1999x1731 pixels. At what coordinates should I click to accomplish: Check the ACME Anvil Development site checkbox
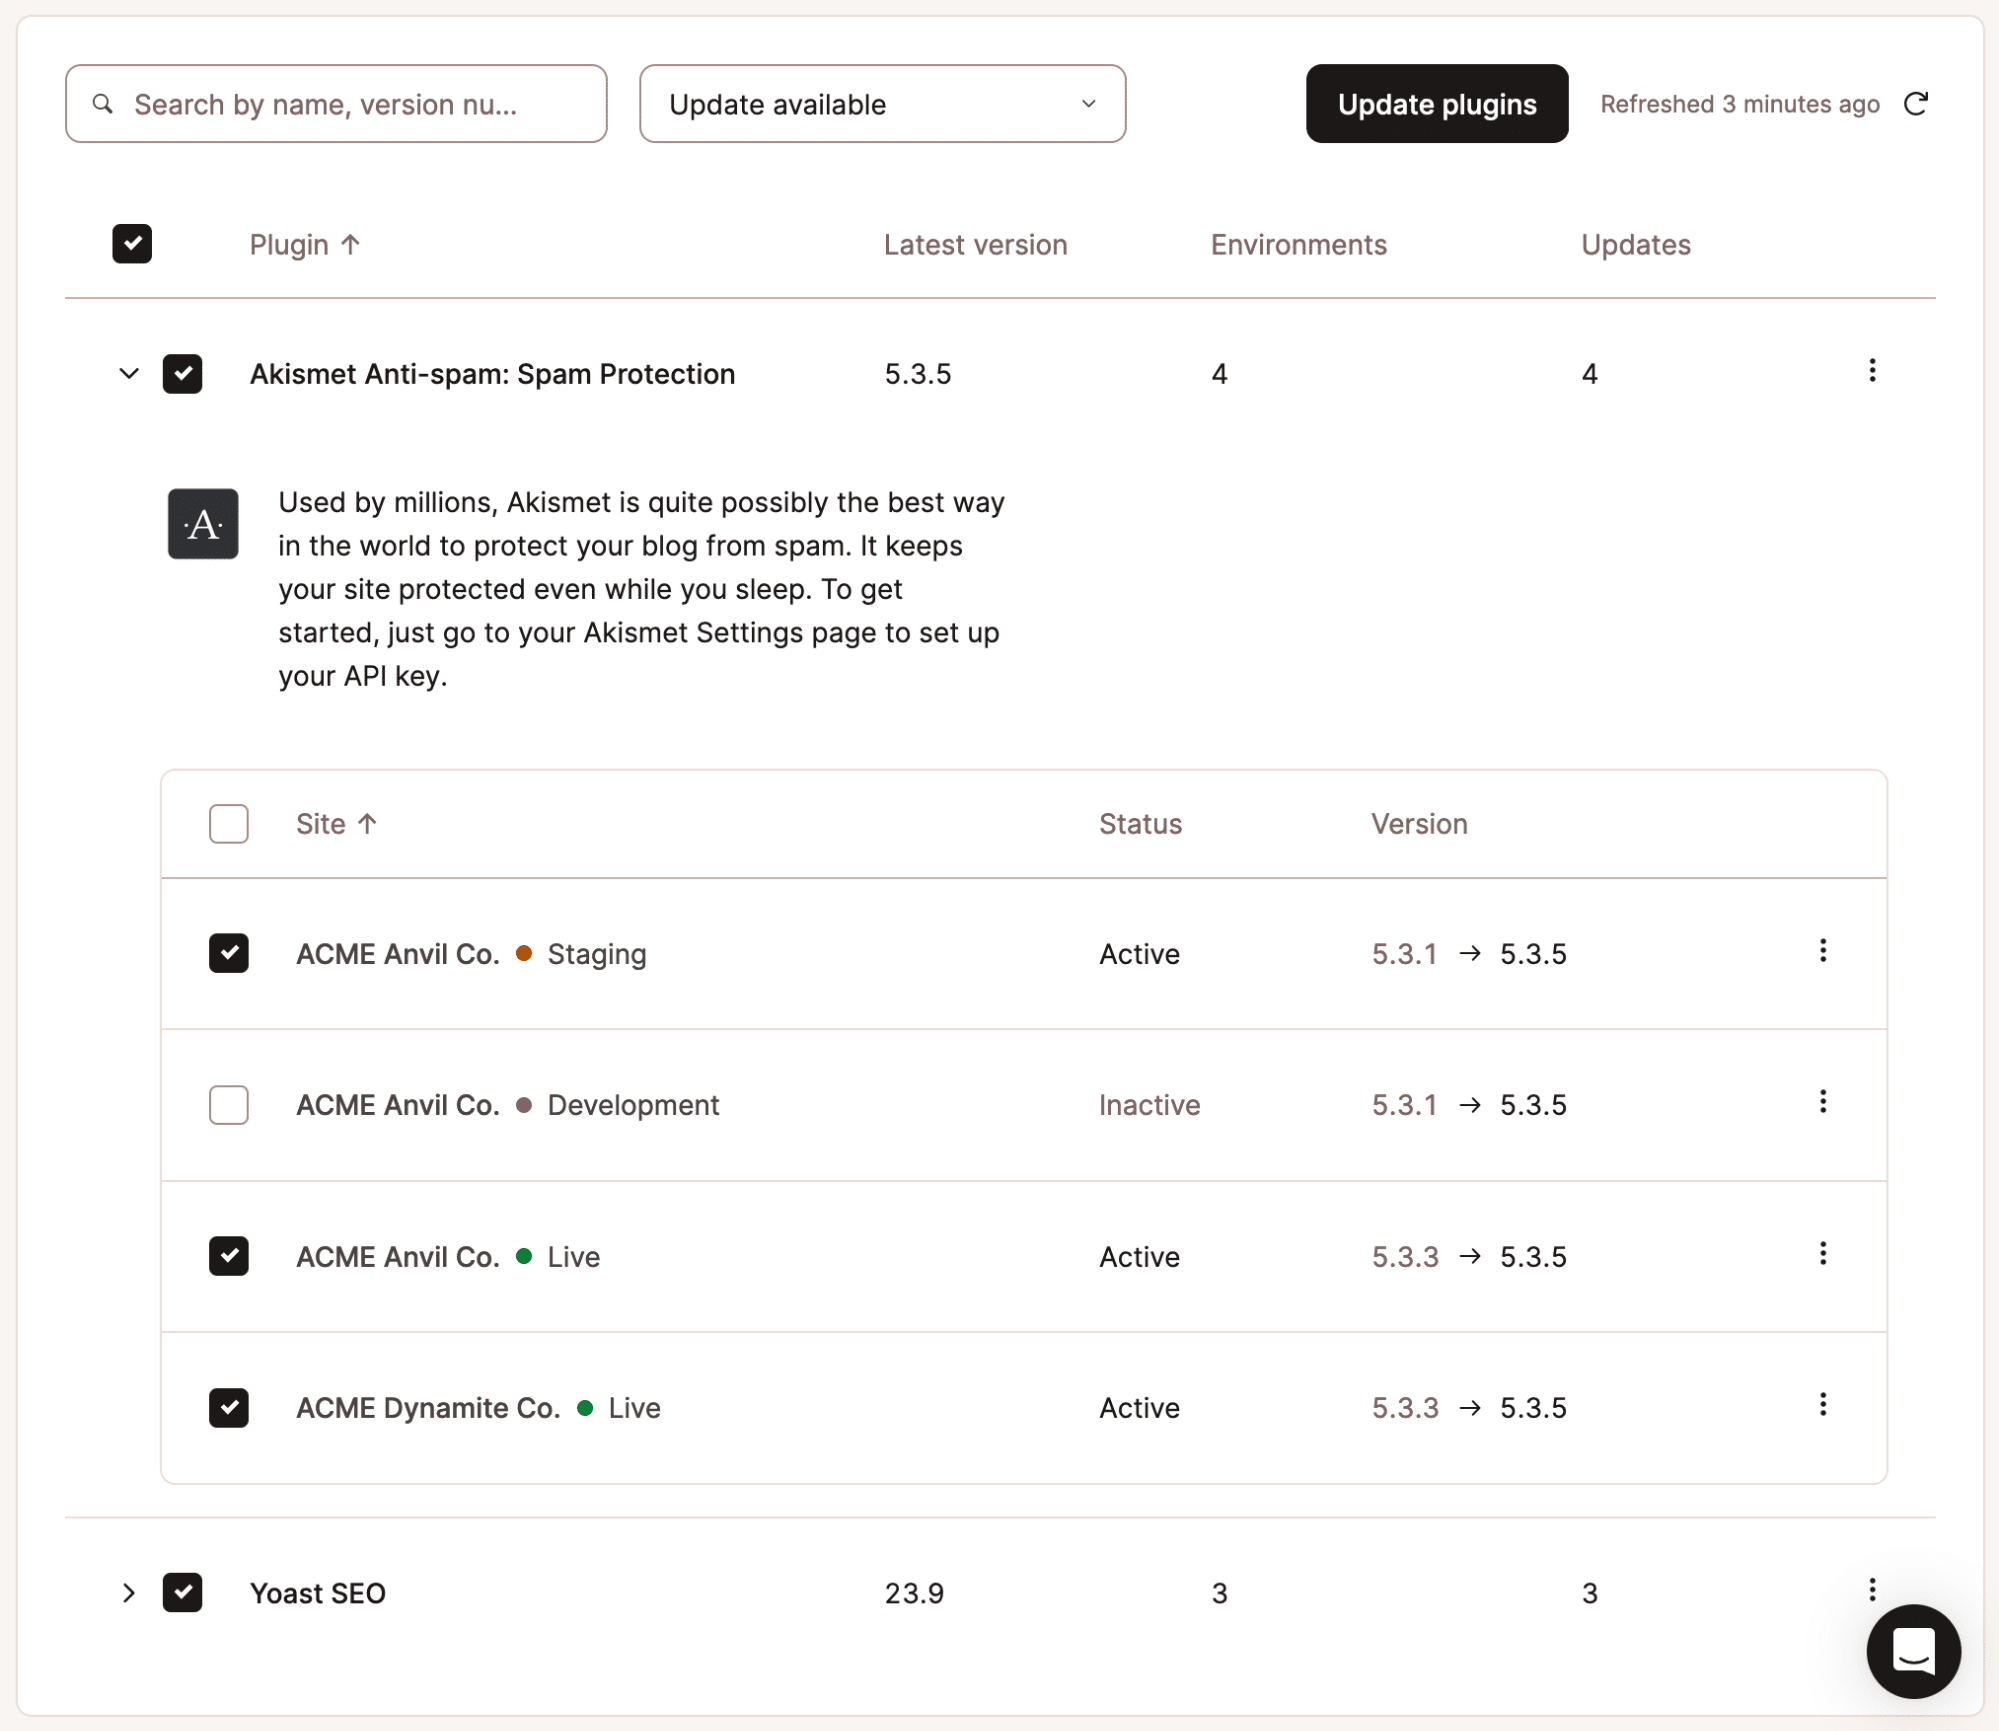pyautogui.click(x=229, y=1104)
